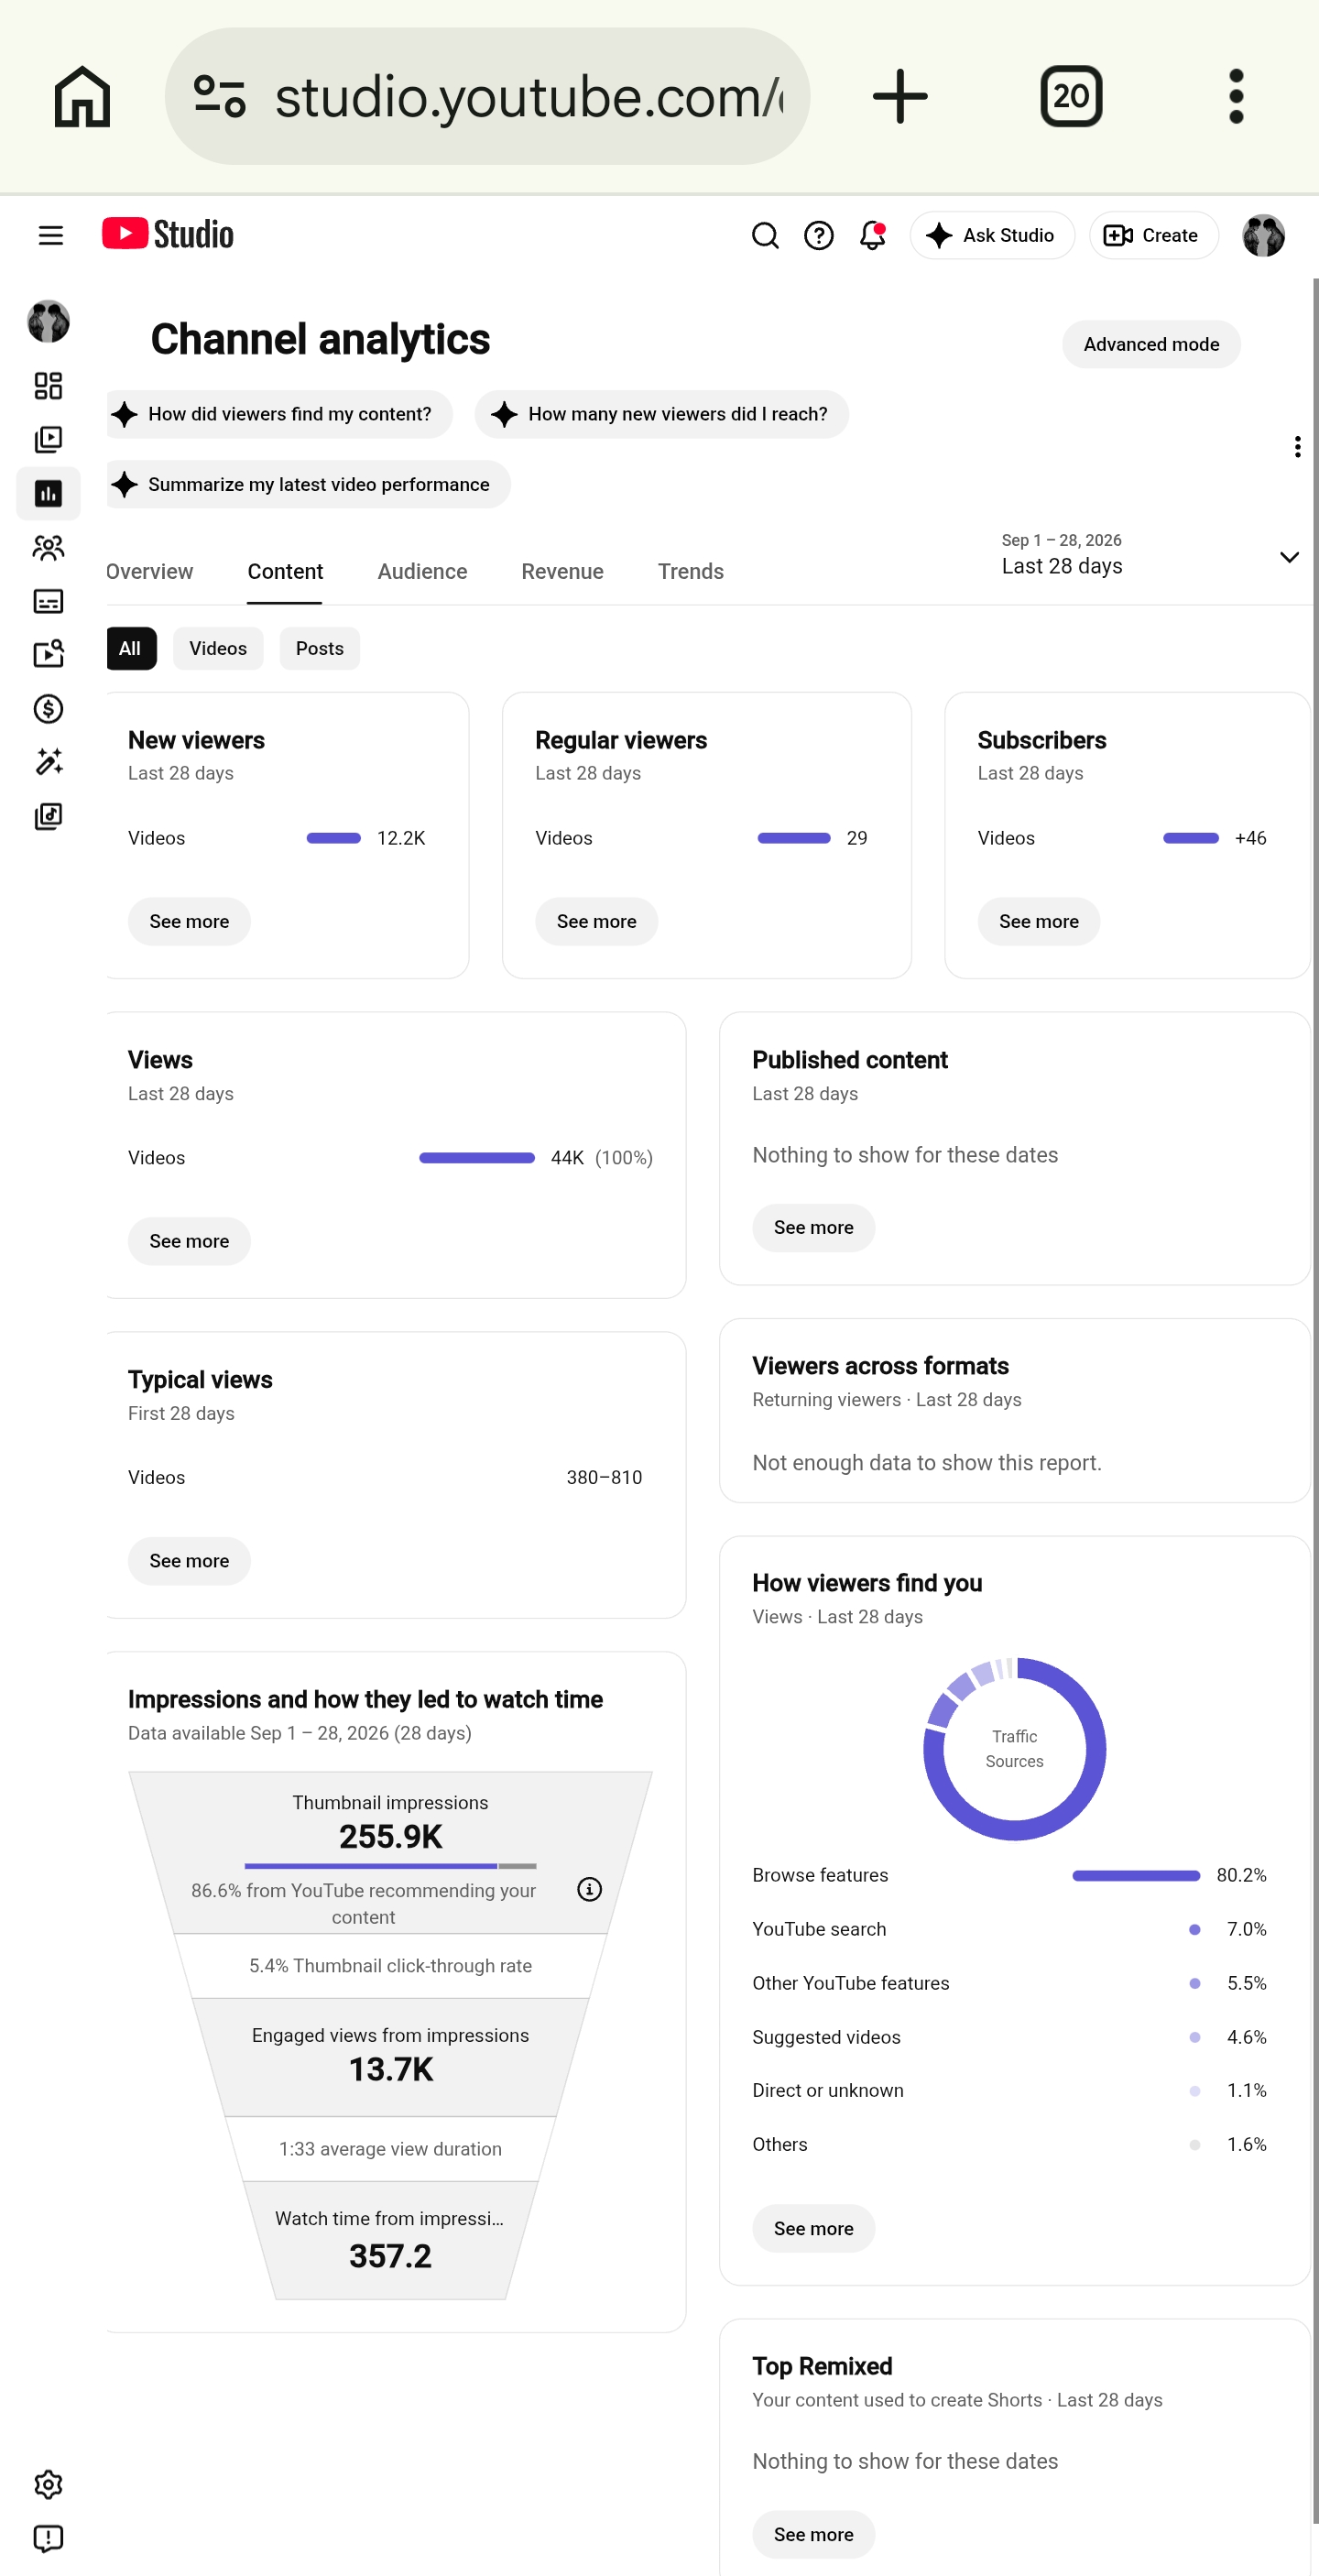Switch to the Overview tab
1319x2576 pixels.
pyautogui.click(x=150, y=572)
